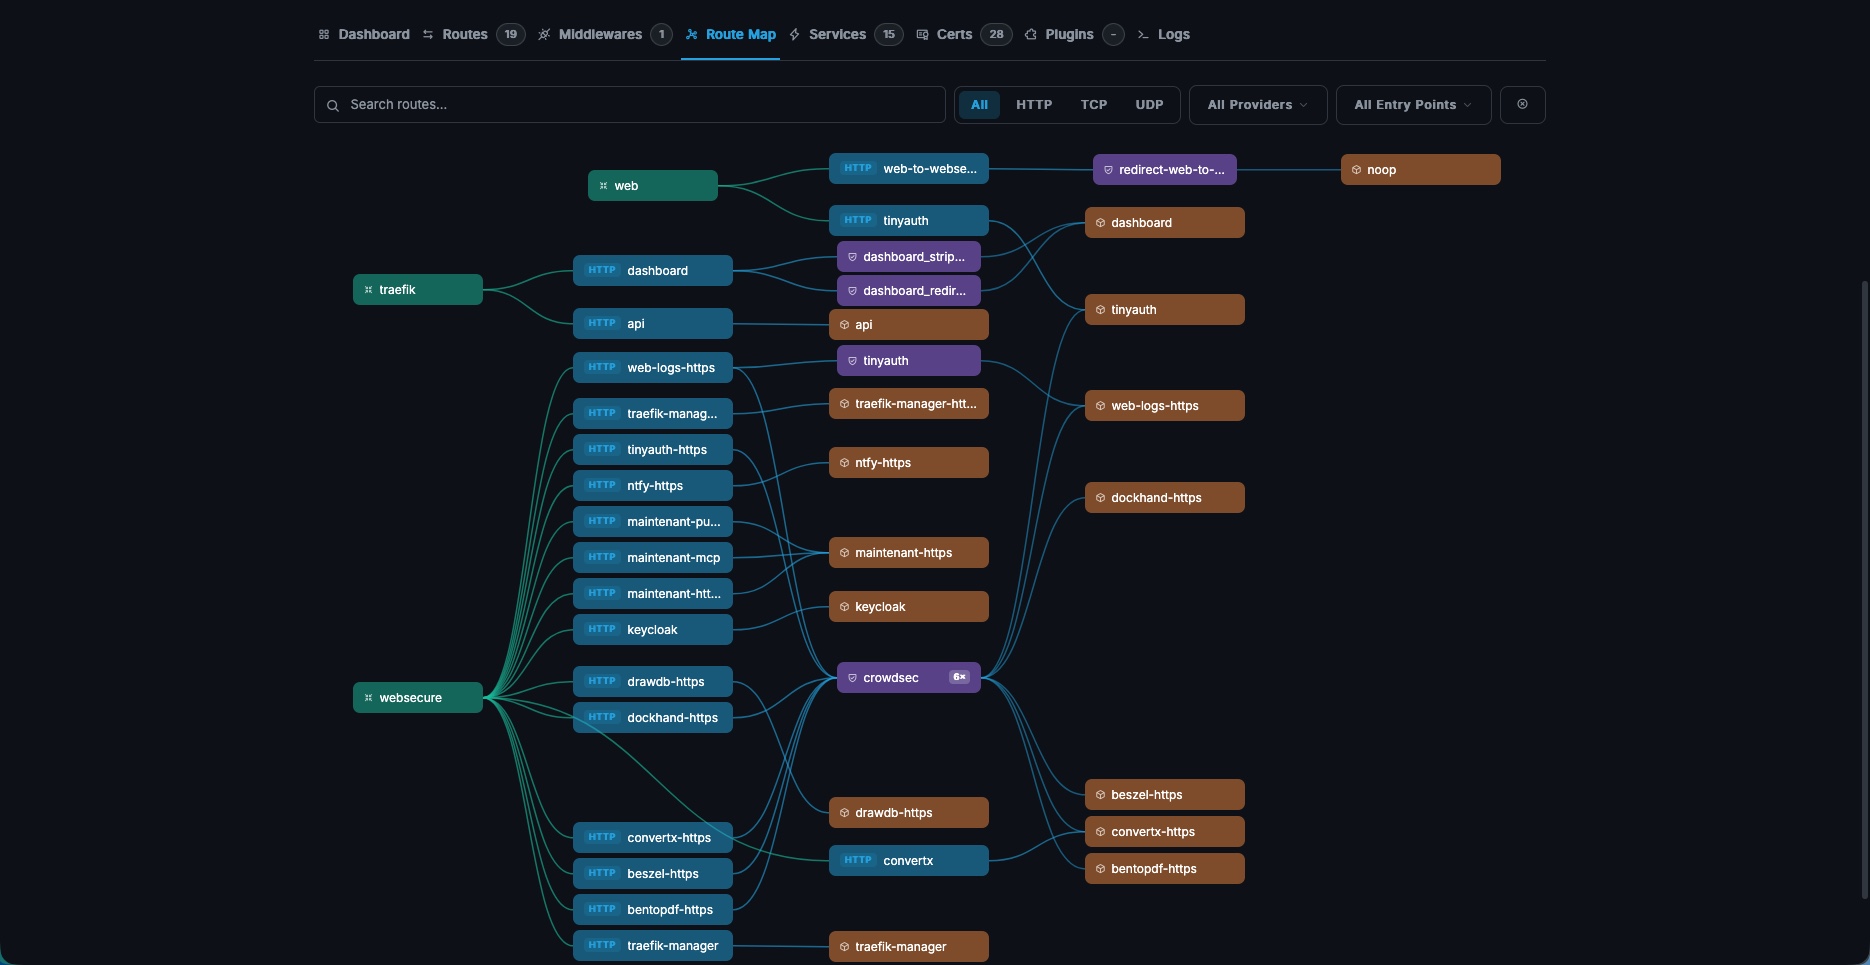Select the convertx-https router node
This screenshot has width=1870, height=965.
[653, 837]
